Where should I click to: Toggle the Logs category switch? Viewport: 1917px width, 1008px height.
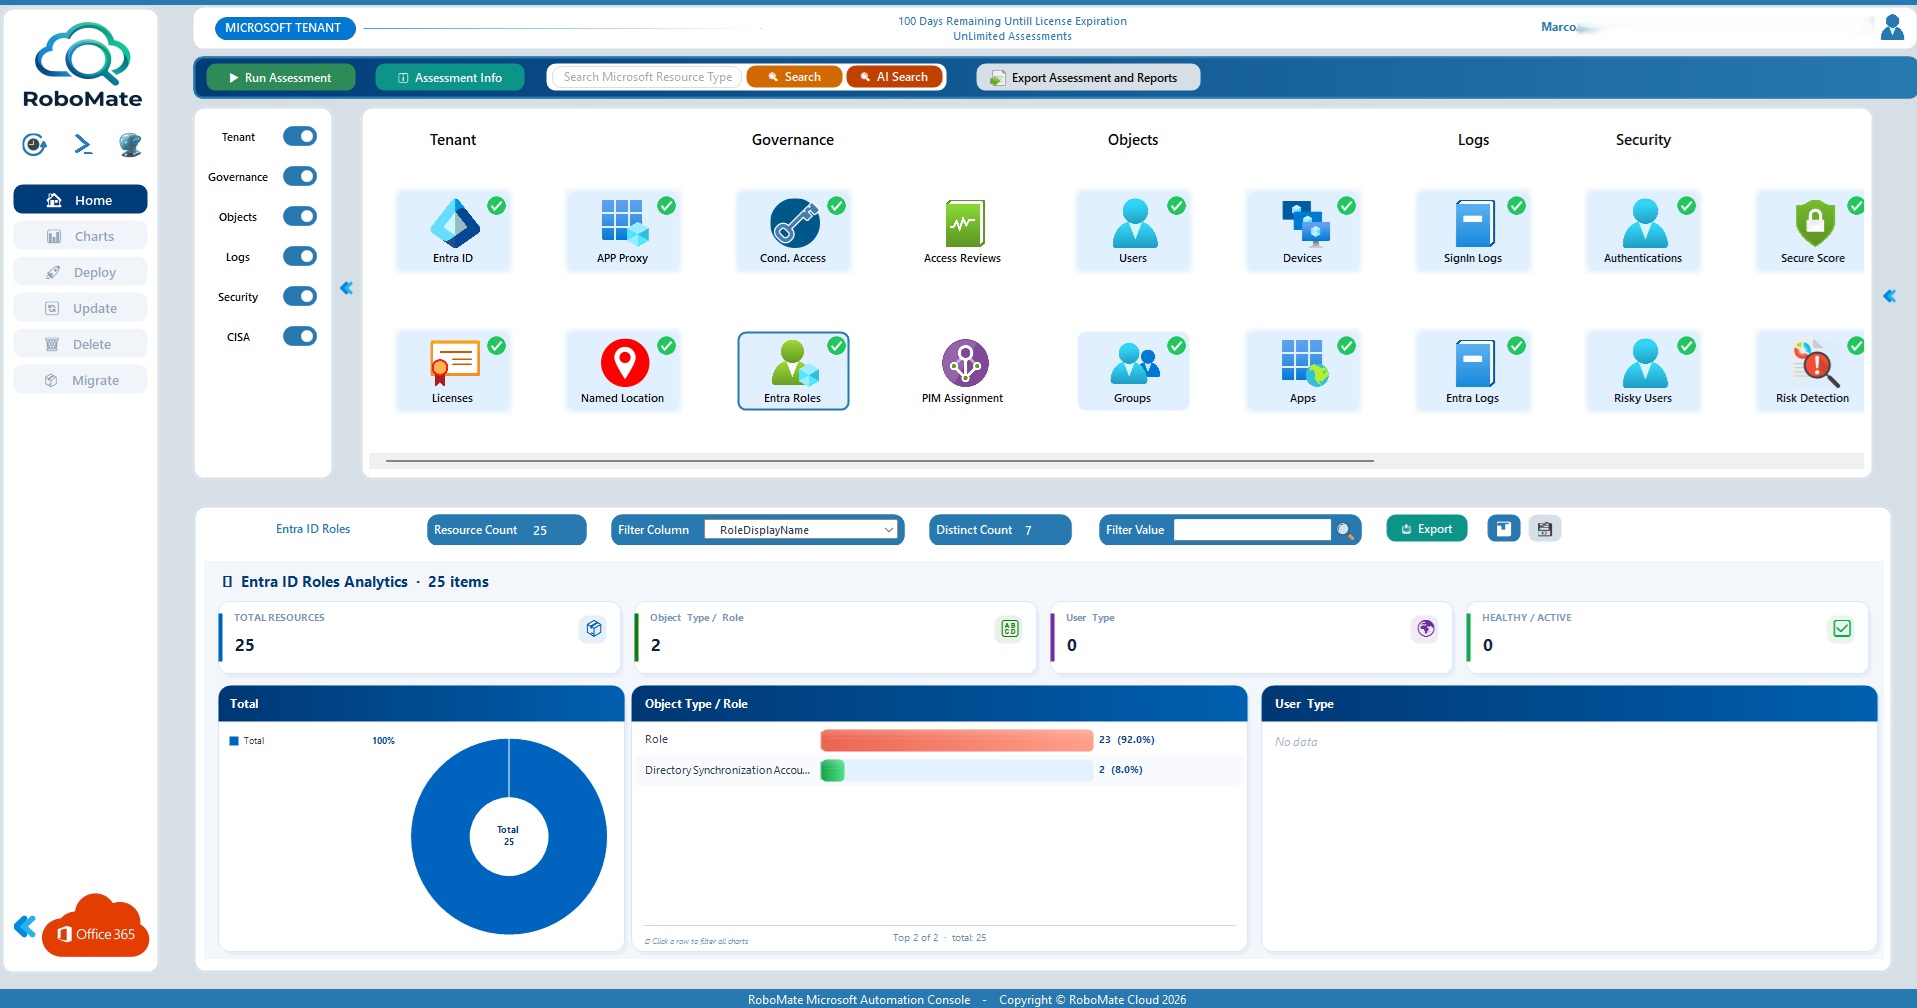[x=300, y=256]
